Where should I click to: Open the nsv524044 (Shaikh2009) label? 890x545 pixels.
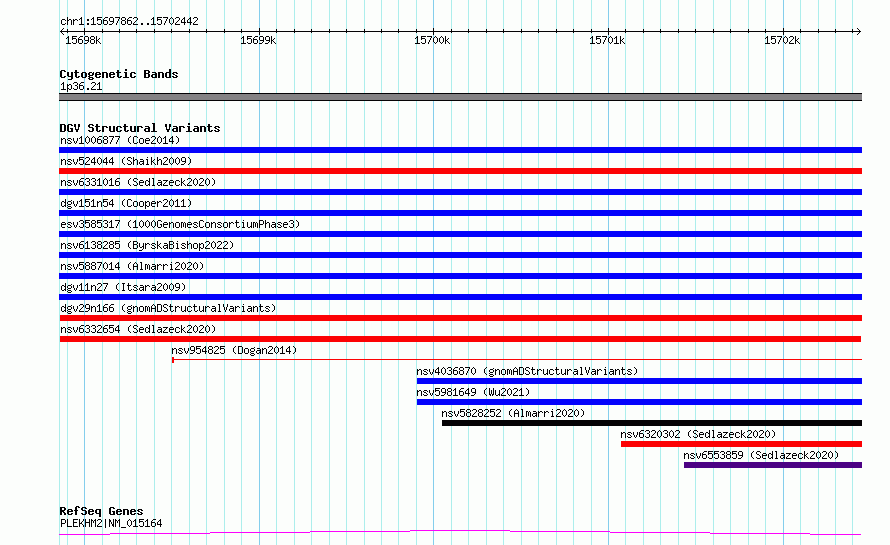126,161
